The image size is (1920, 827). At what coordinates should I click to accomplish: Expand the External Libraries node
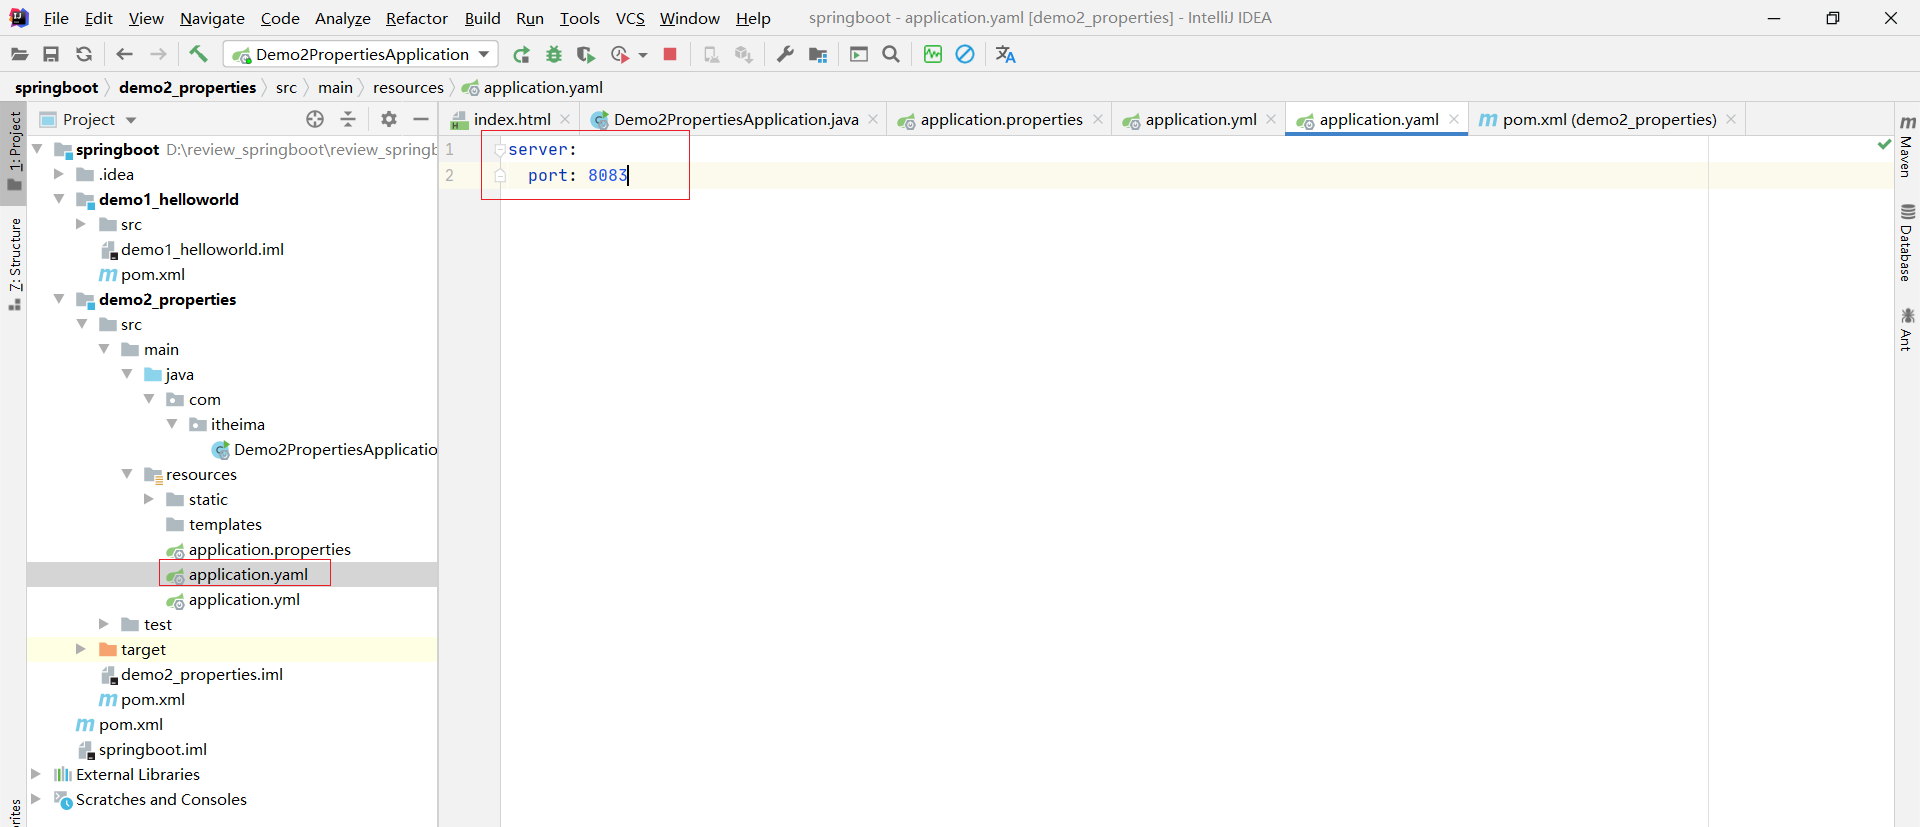pos(36,774)
